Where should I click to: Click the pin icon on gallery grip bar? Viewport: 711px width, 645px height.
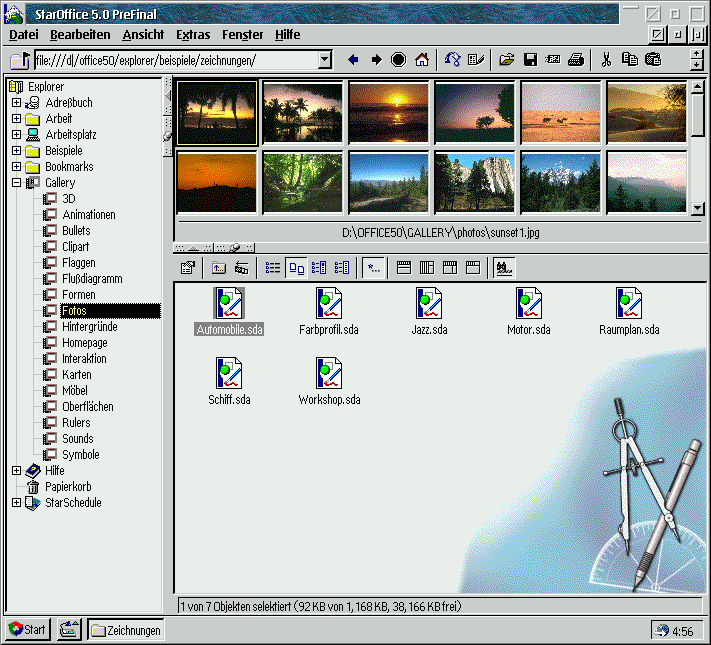pyautogui.click(x=234, y=248)
